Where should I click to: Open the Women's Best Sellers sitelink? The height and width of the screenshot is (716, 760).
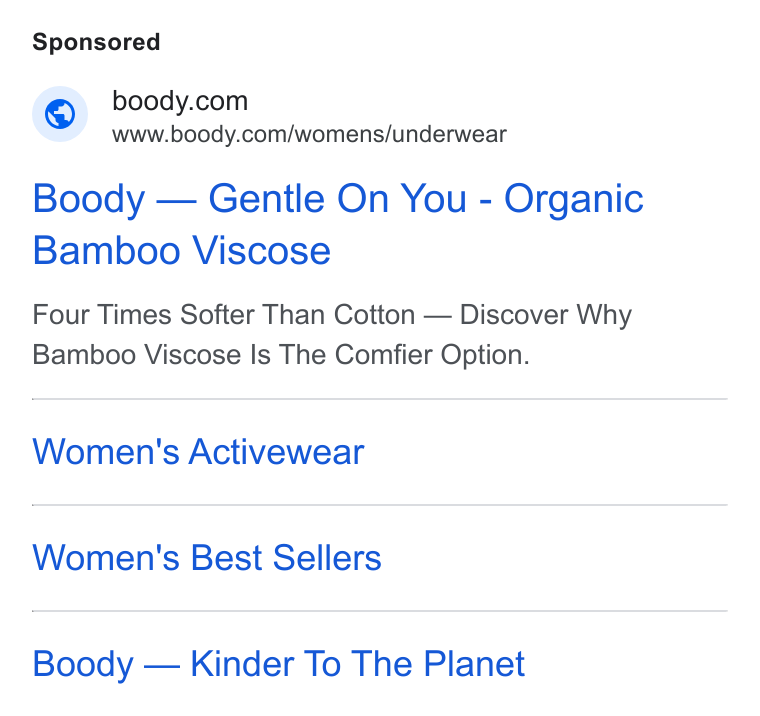[x=207, y=557]
